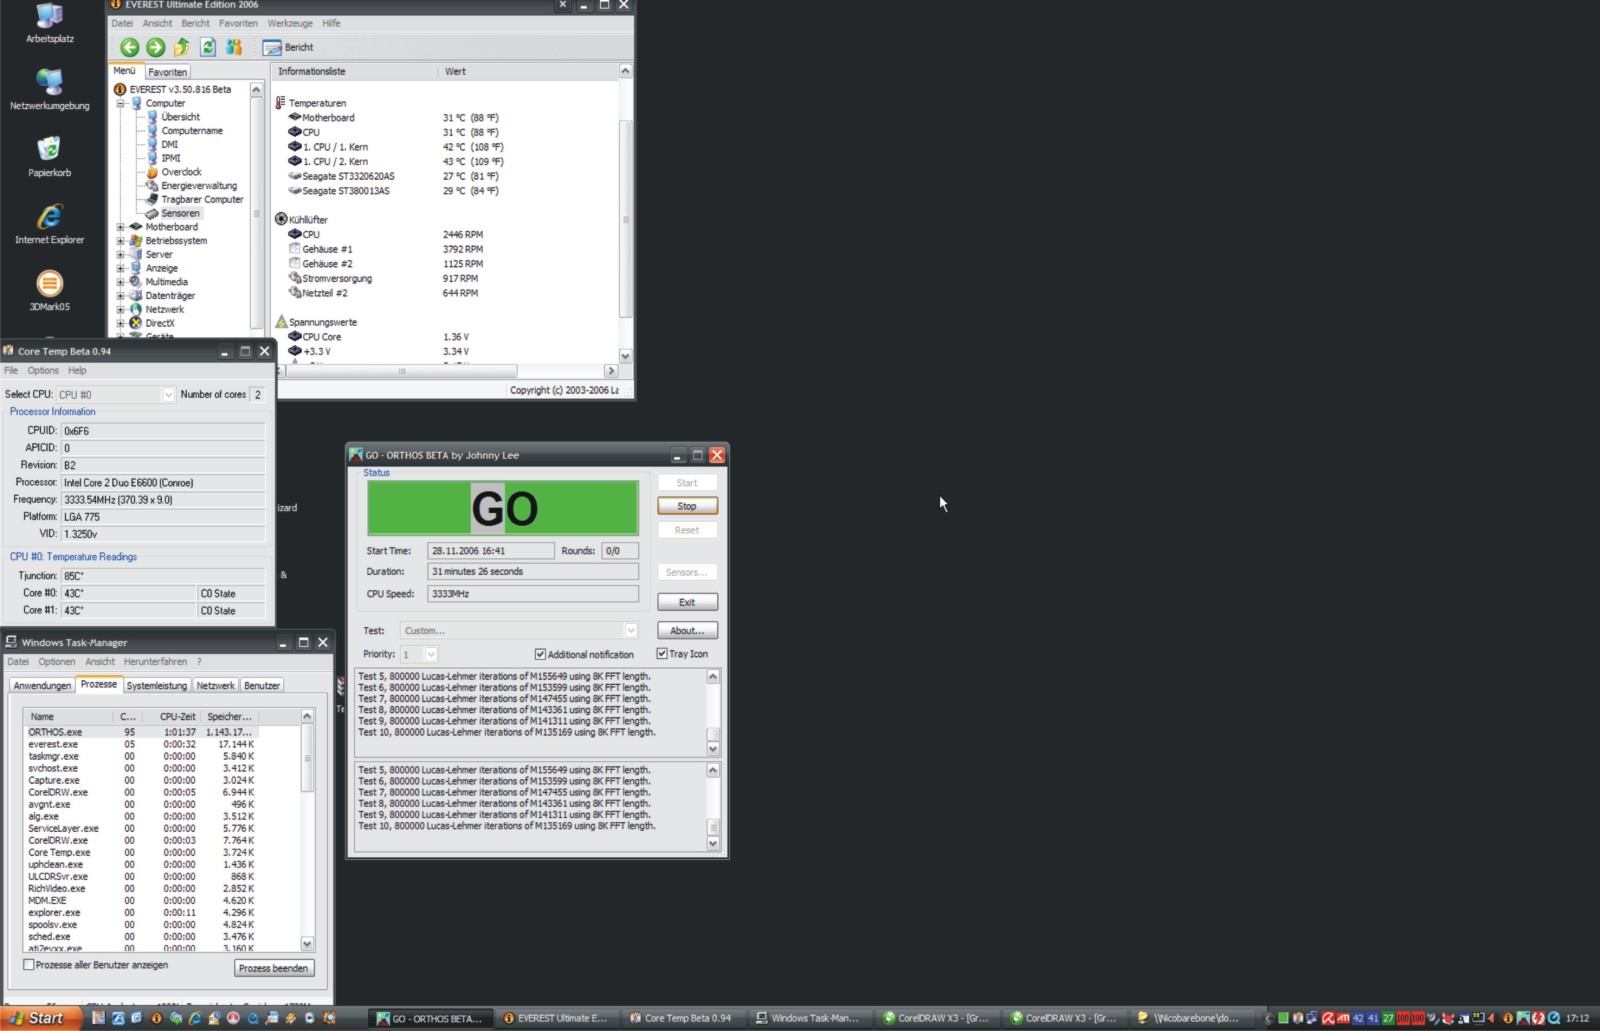
Task: Open Select CPU dropdown in Core Temp
Action: coord(168,395)
